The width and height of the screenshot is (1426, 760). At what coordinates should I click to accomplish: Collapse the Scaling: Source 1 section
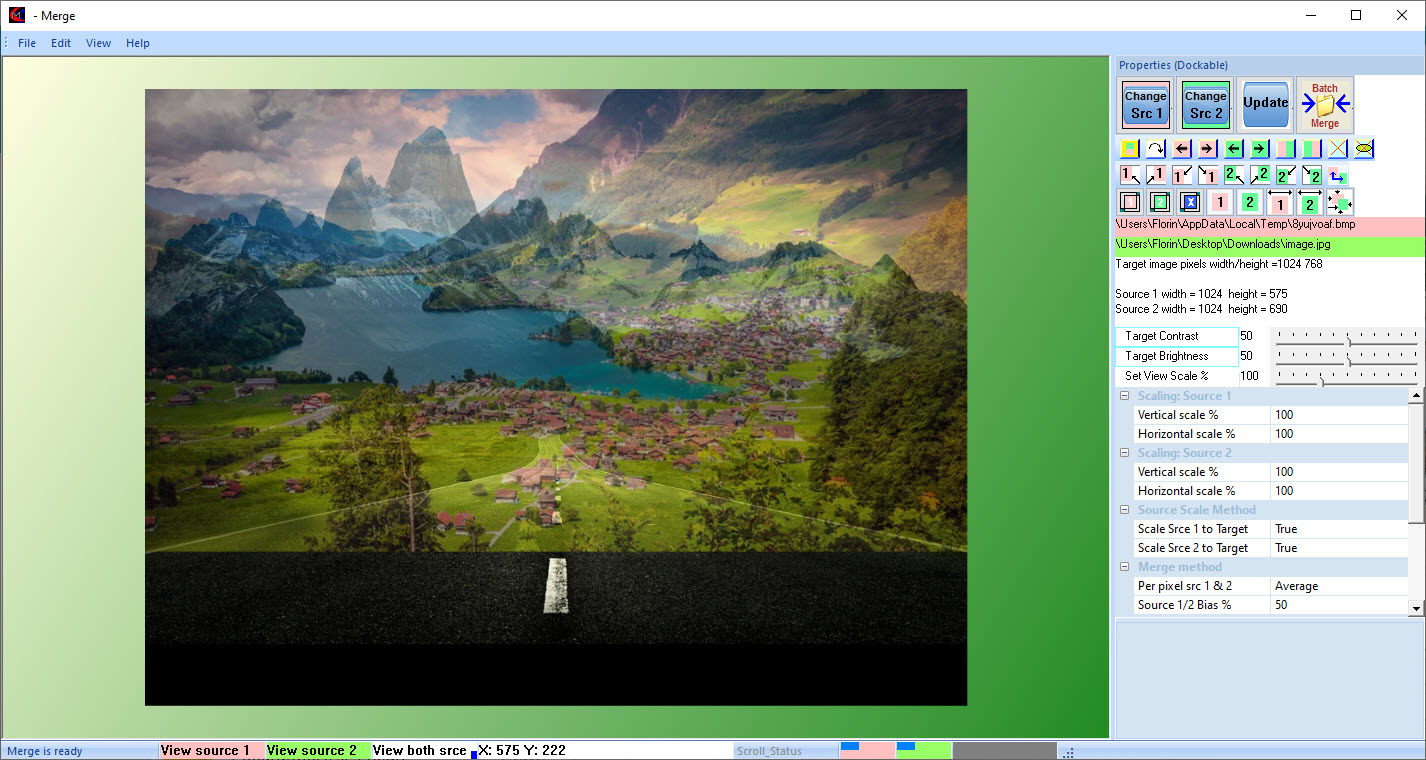click(1124, 396)
